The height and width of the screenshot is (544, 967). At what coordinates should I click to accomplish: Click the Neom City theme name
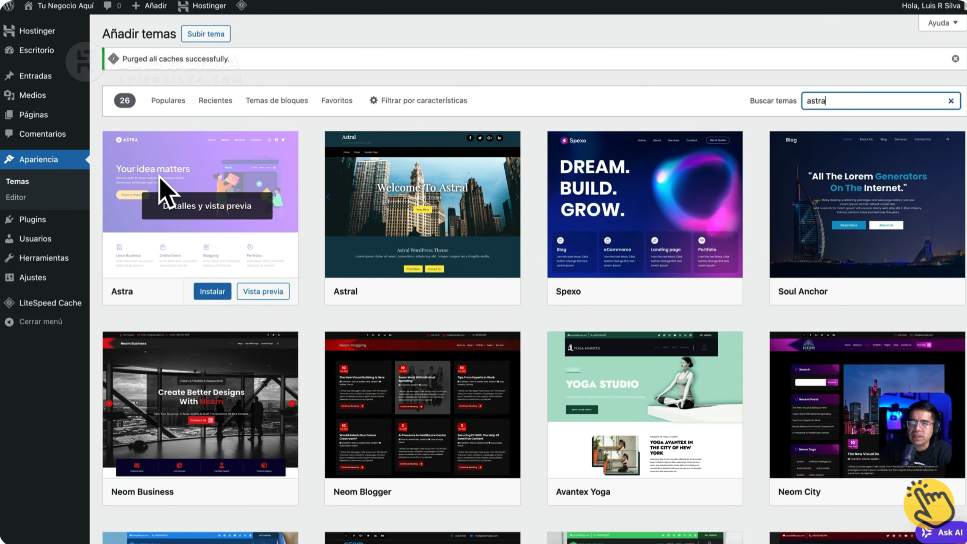pos(799,492)
